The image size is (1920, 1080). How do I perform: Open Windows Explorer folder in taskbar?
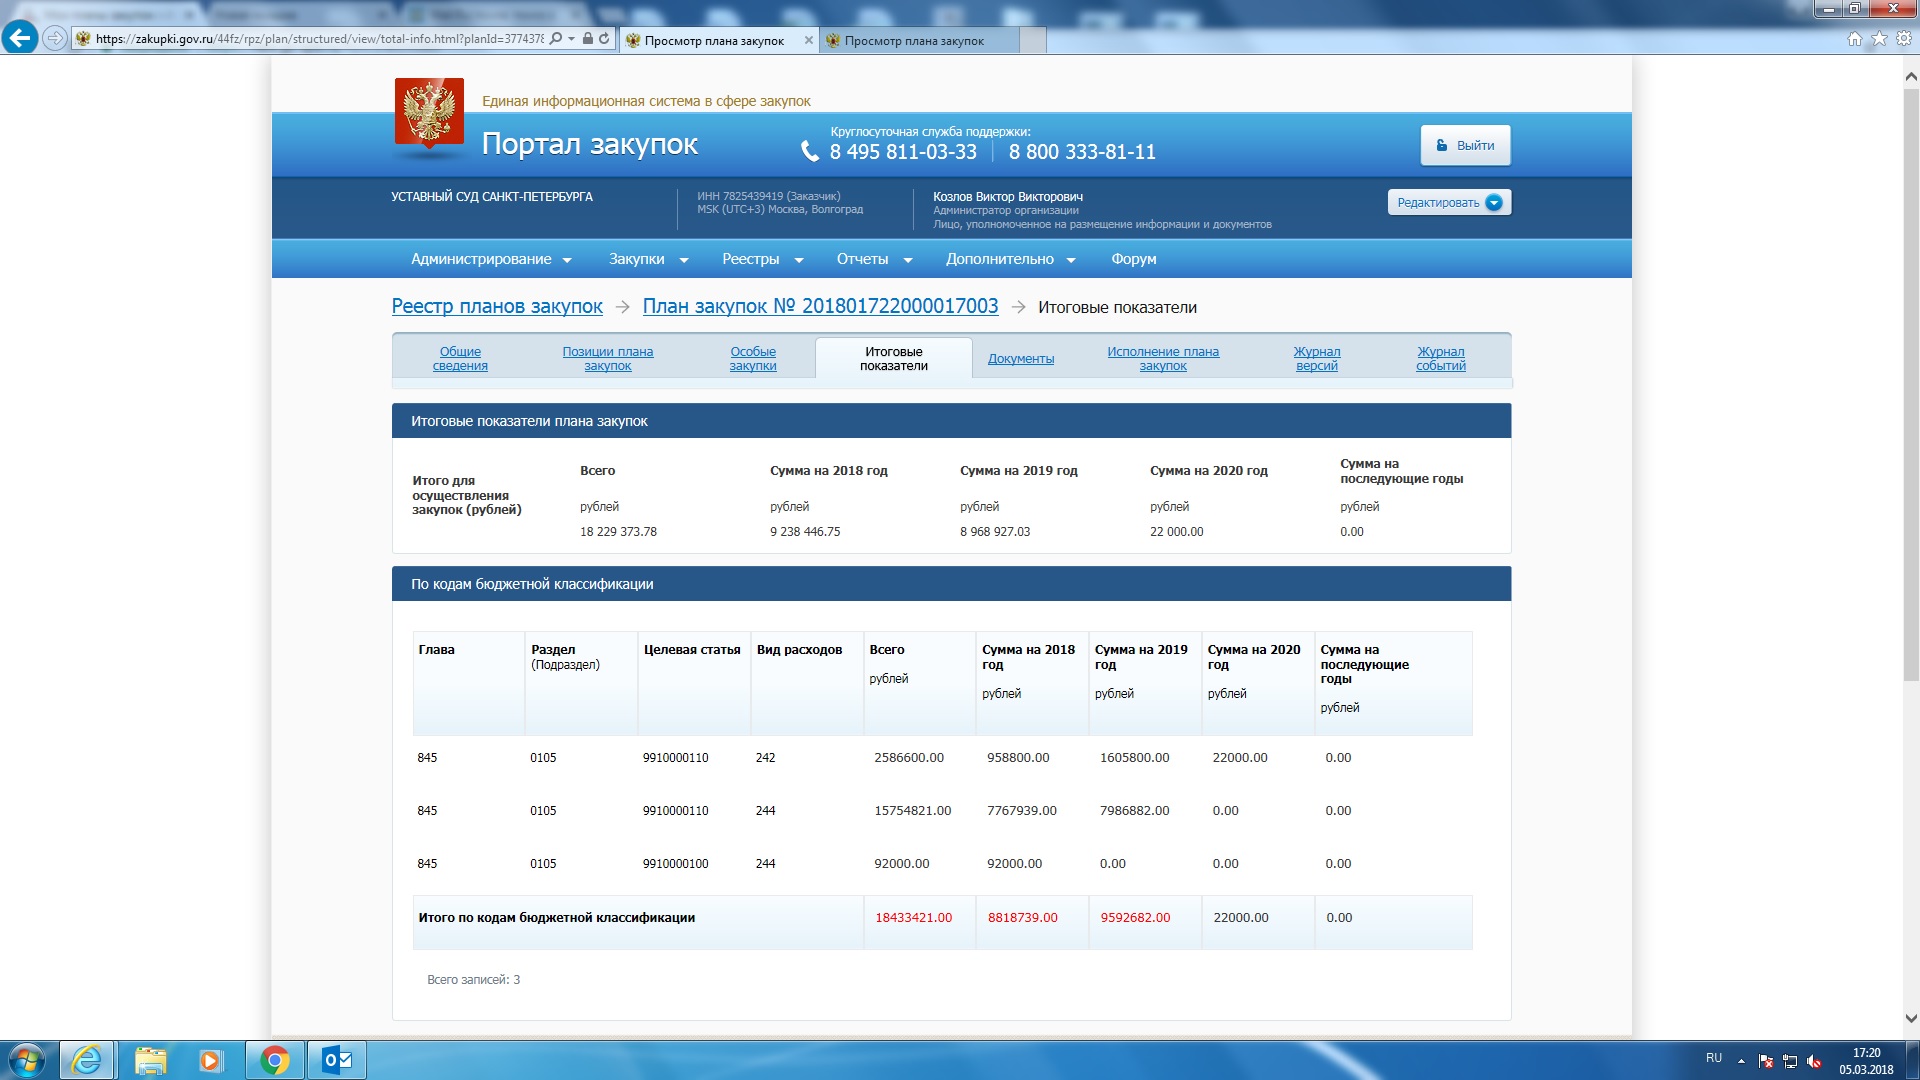[x=150, y=1060]
